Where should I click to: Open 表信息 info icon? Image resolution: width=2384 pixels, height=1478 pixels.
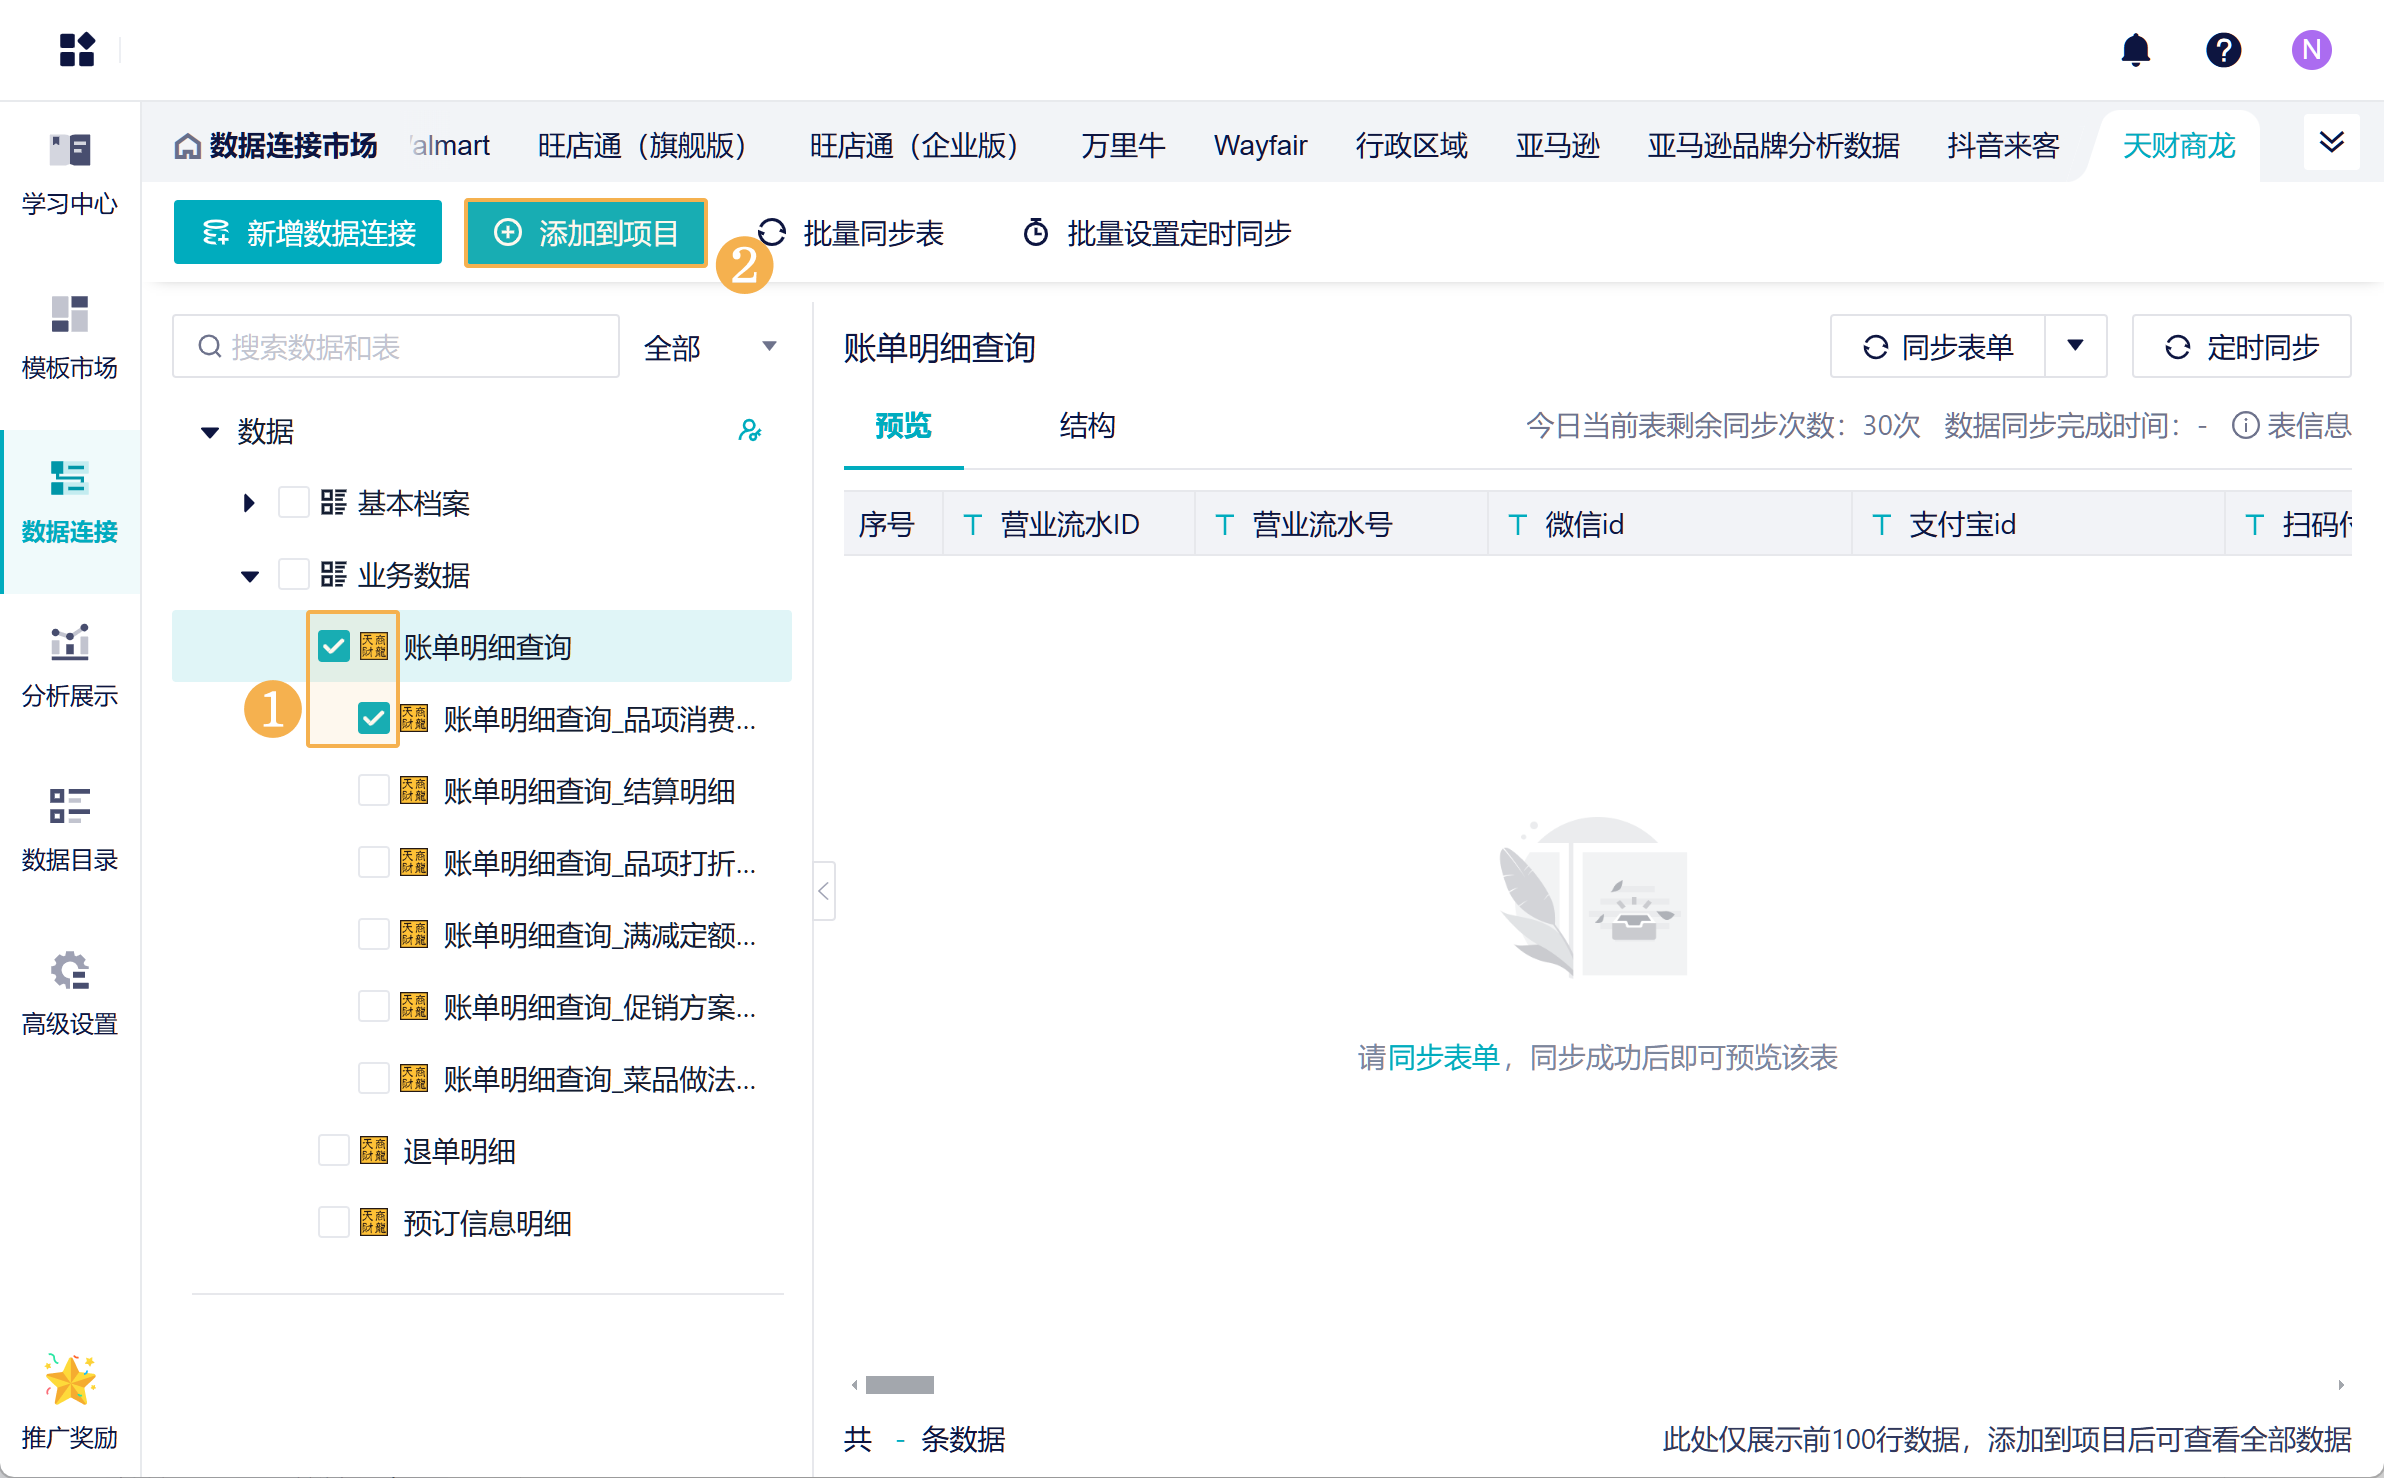click(x=2245, y=426)
